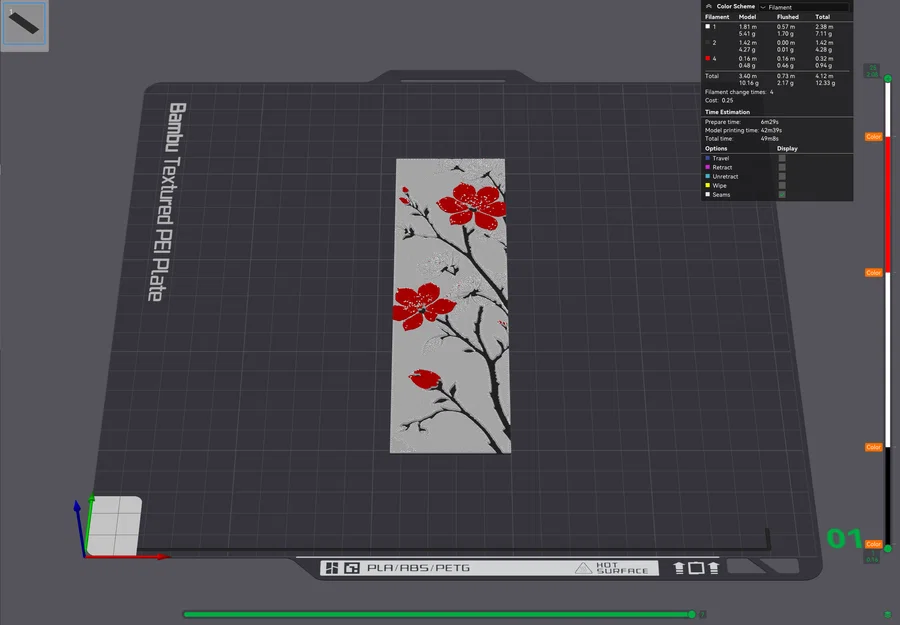Enable the Travel display checkbox

pyautogui.click(x=782, y=158)
